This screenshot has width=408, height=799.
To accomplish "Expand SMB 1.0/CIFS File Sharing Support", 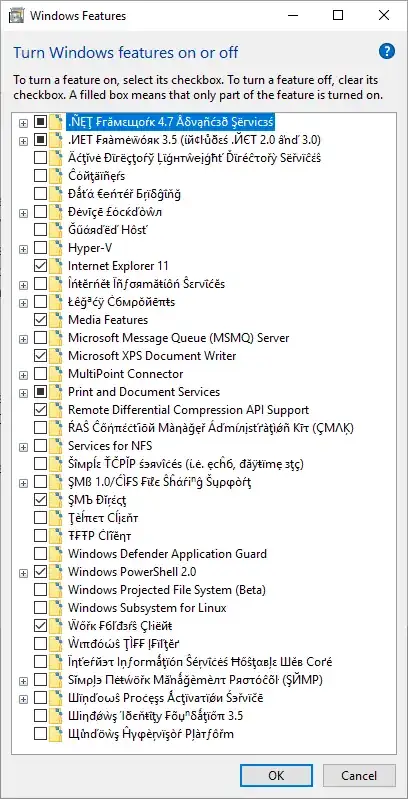I will pyautogui.click(x=23, y=483).
